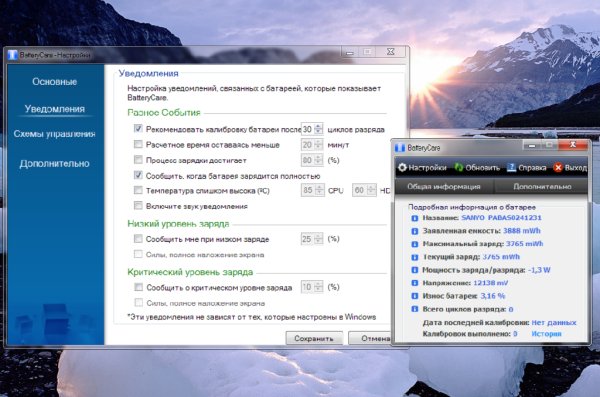Select Уведомления in settings sidebar
Screen dimensions: 600x397
[55, 109]
